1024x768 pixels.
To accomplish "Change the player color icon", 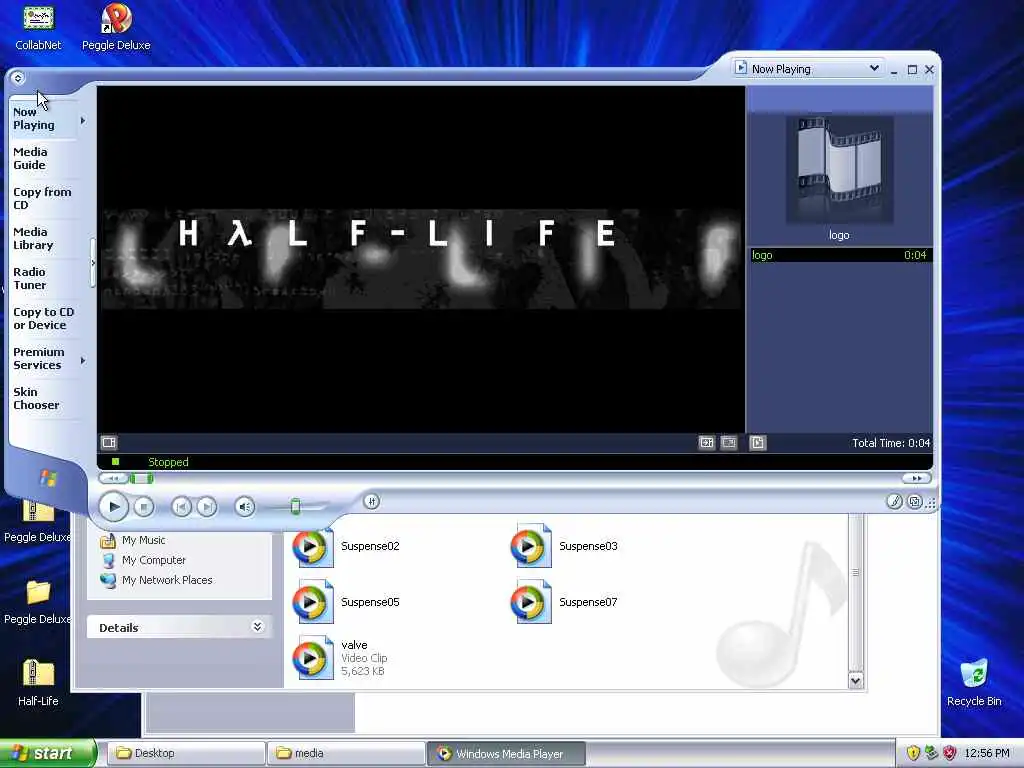I will pos(894,502).
